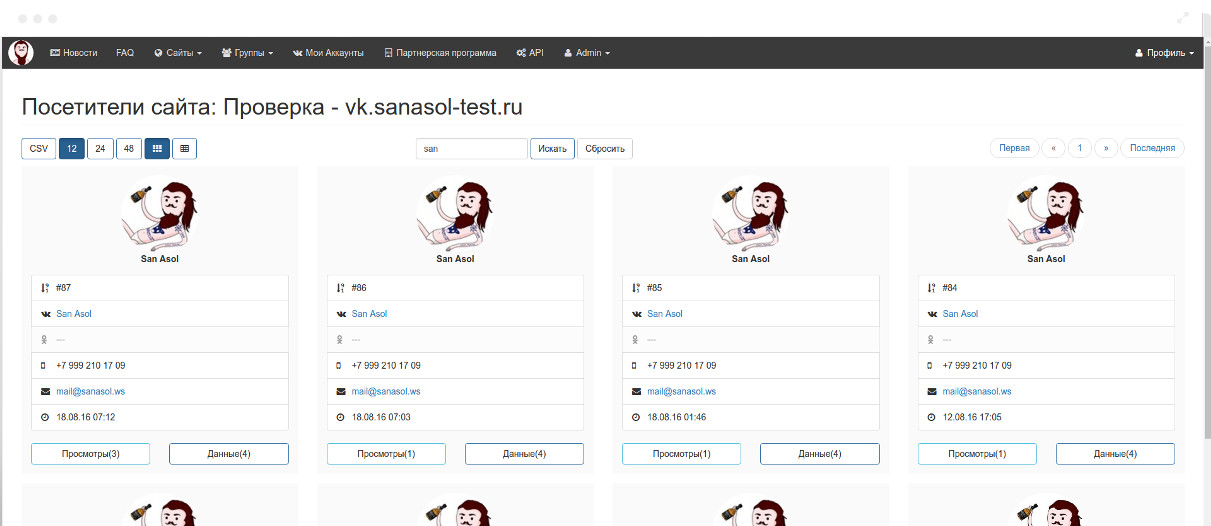Open Просмотры(1) on card #84
The height and width of the screenshot is (526, 1211).
[977, 454]
